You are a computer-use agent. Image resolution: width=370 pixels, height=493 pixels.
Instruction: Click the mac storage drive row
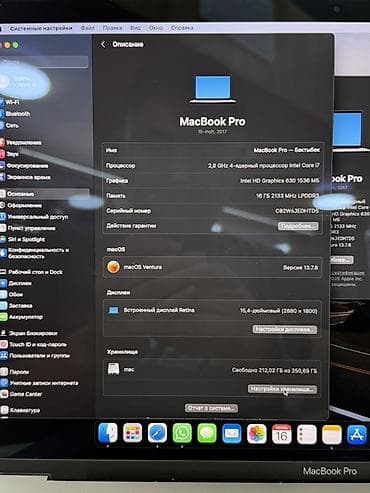212,370
